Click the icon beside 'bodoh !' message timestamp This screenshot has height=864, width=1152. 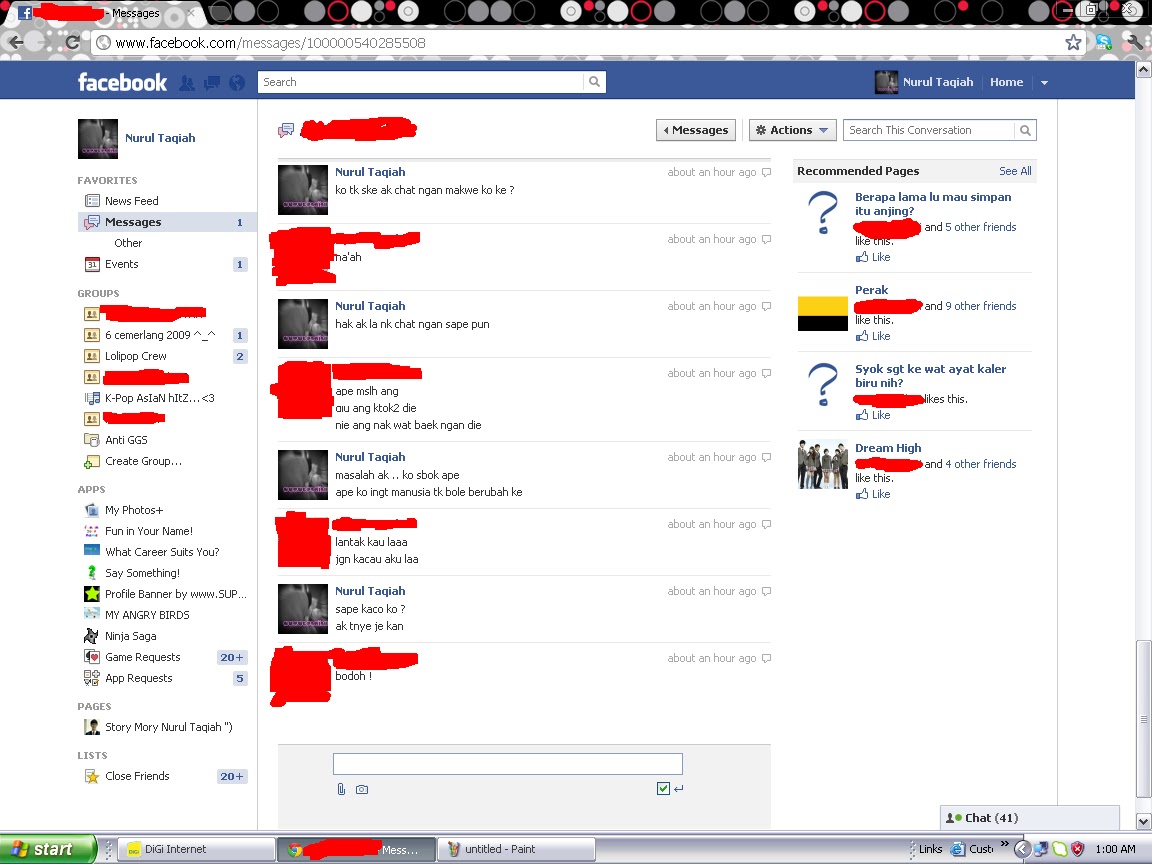point(766,658)
